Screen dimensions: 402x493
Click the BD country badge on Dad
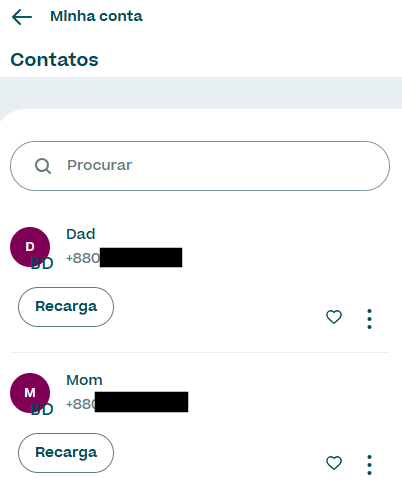coord(42,263)
